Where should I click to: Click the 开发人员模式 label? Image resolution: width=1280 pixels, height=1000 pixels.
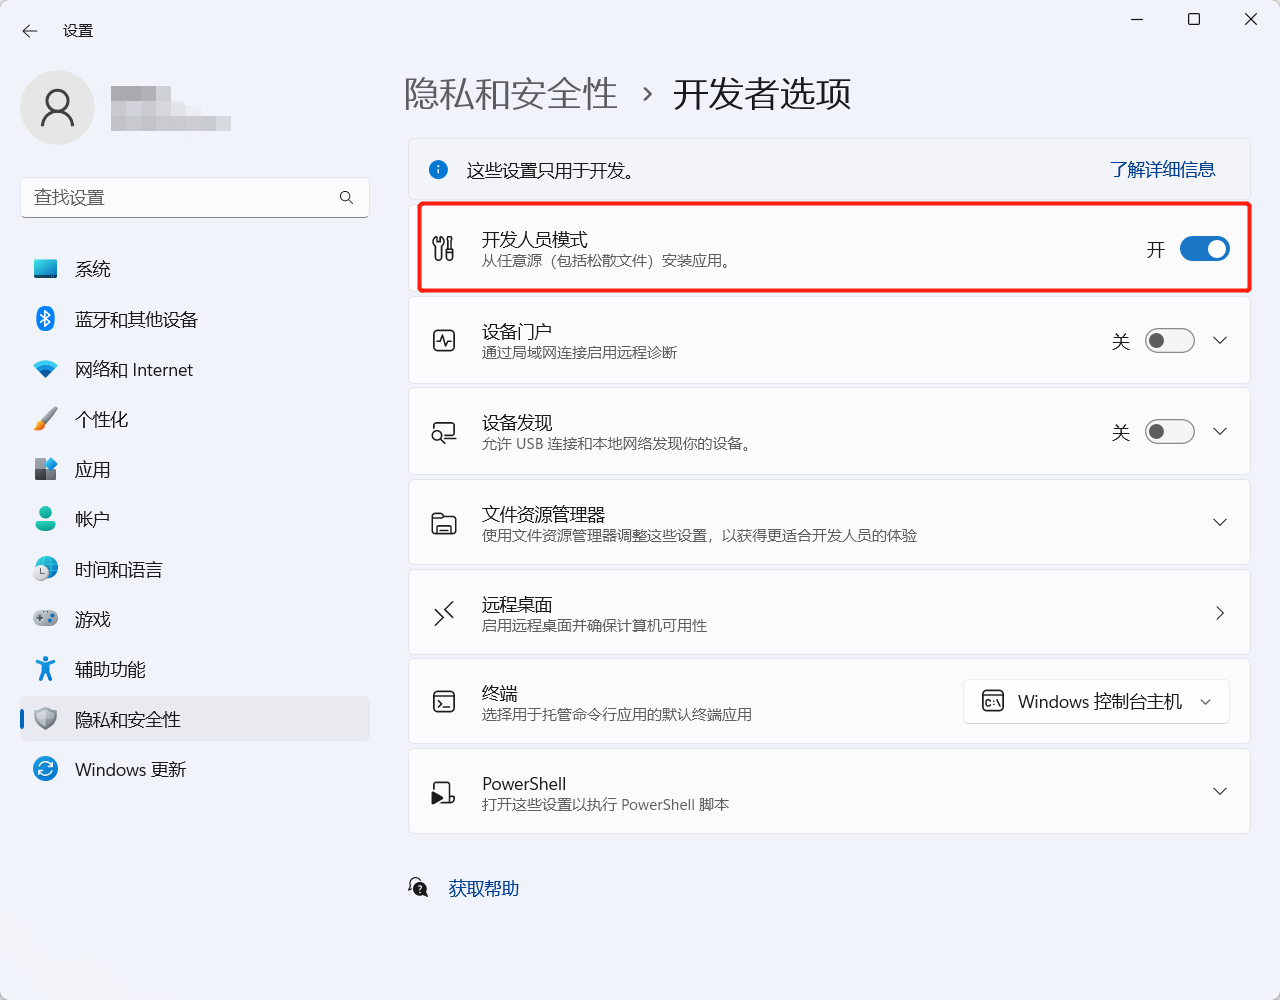[x=535, y=239]
